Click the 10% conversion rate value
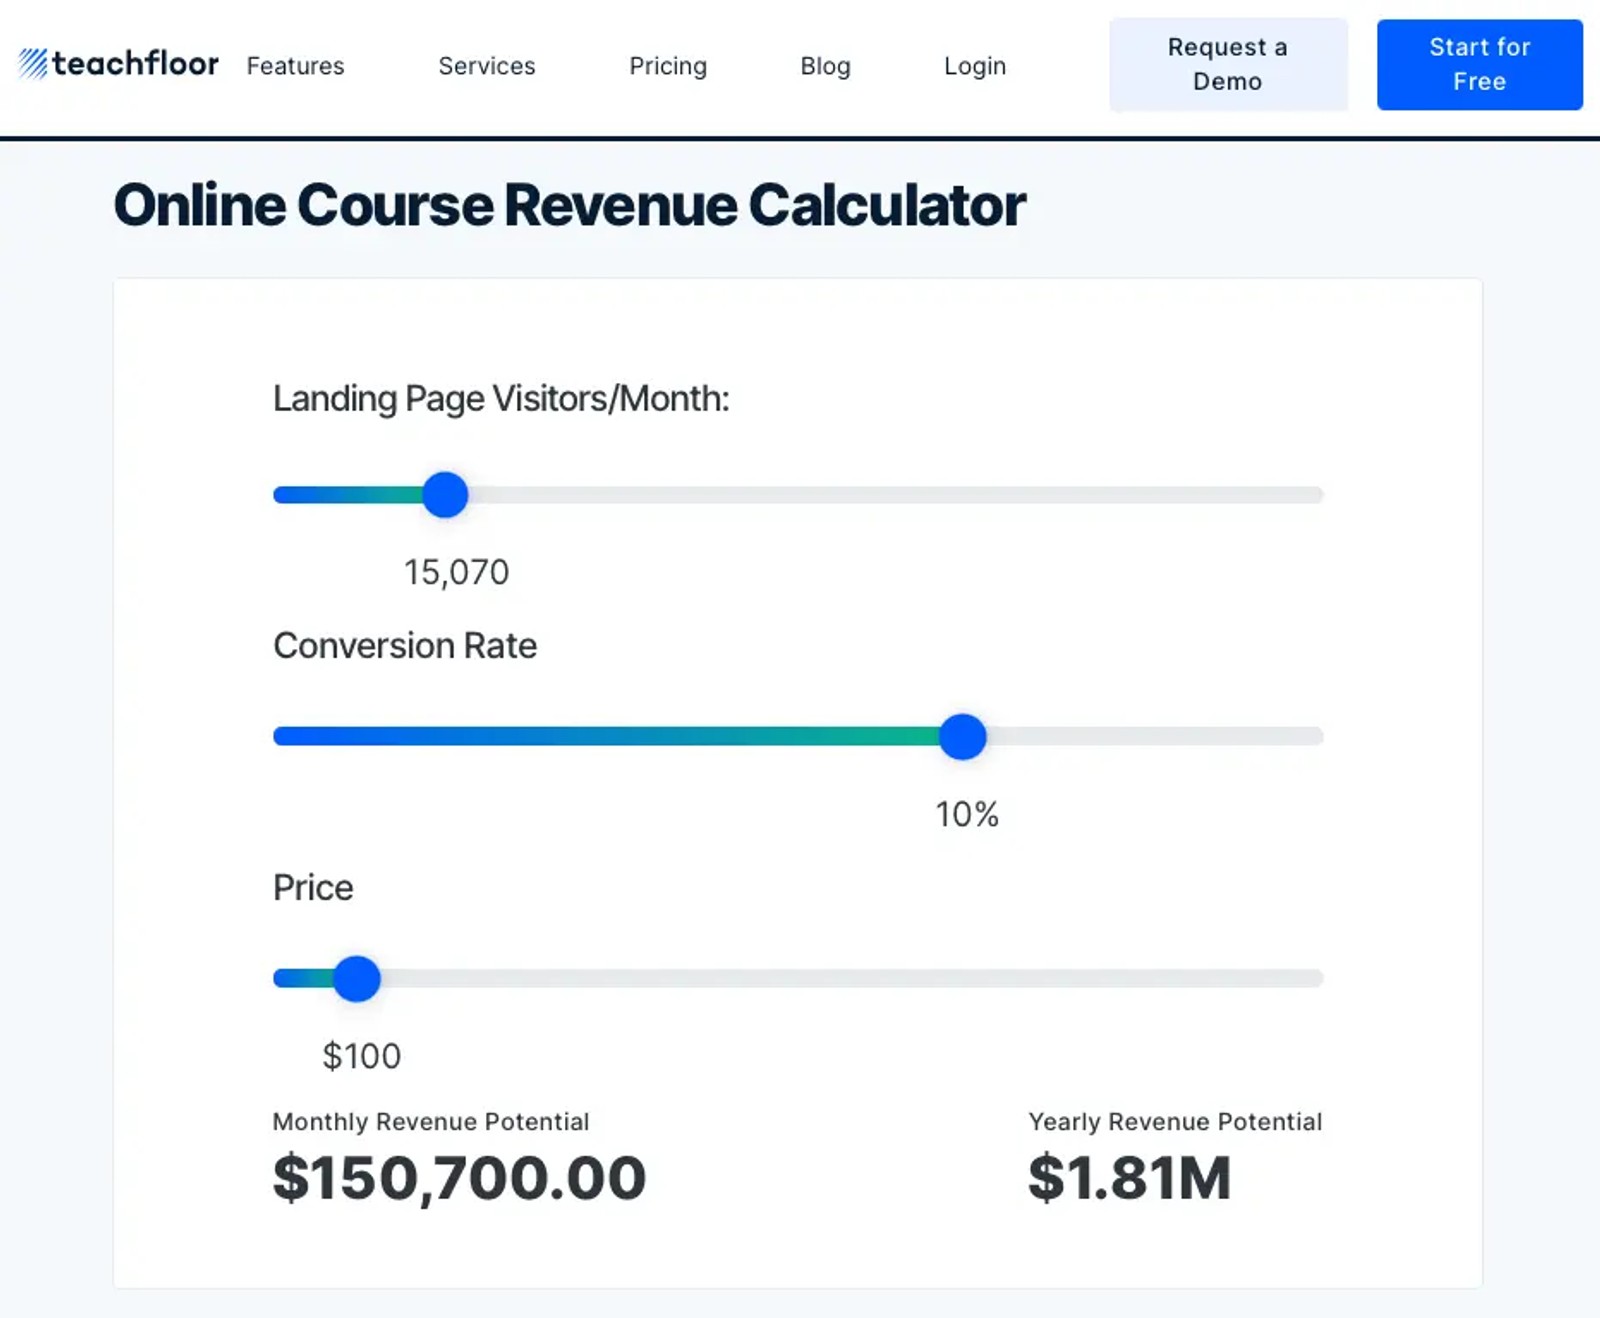1600x1318 pixels. point(967,814)
